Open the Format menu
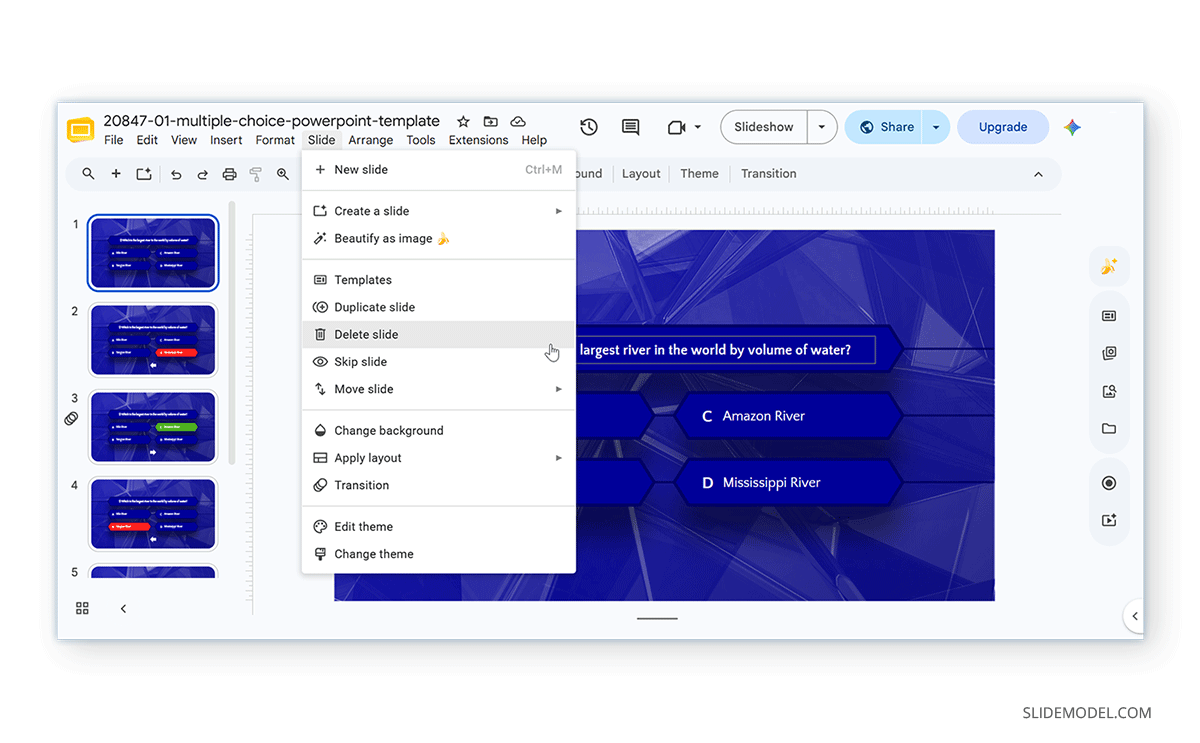This screenshot has width=1200, height=743. (x=275, y=140)
